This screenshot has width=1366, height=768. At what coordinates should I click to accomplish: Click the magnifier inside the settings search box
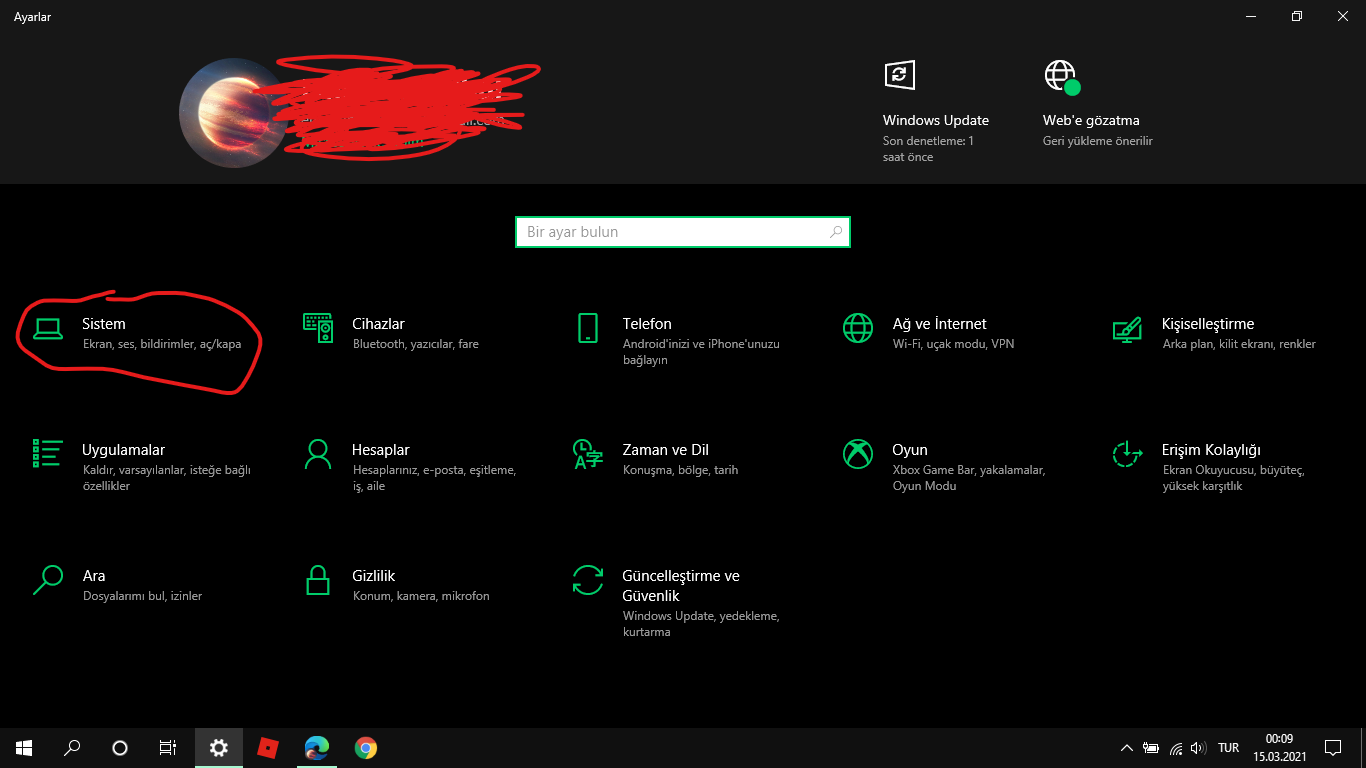coord(836,232)
